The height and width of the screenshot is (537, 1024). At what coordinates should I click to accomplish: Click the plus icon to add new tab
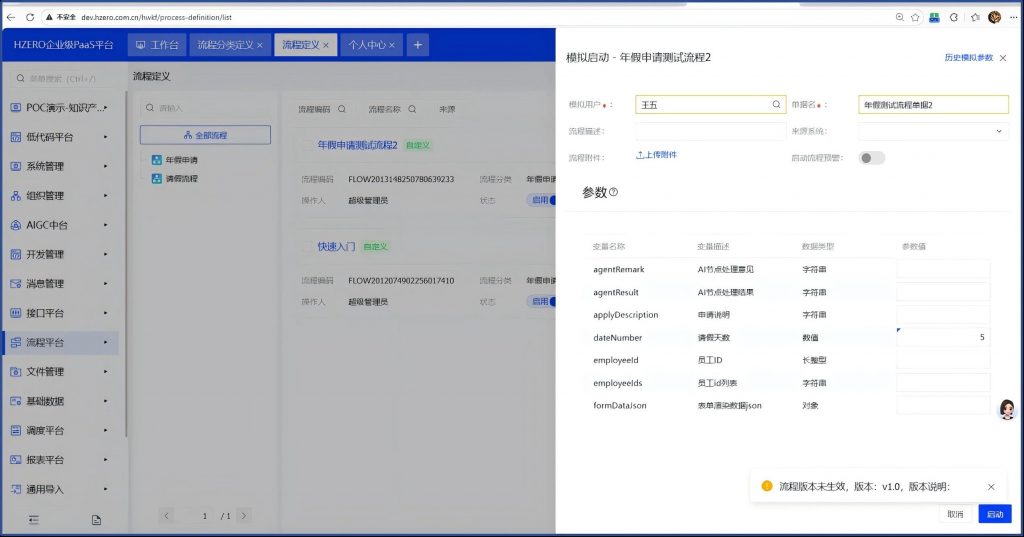(x=418, y=45)
